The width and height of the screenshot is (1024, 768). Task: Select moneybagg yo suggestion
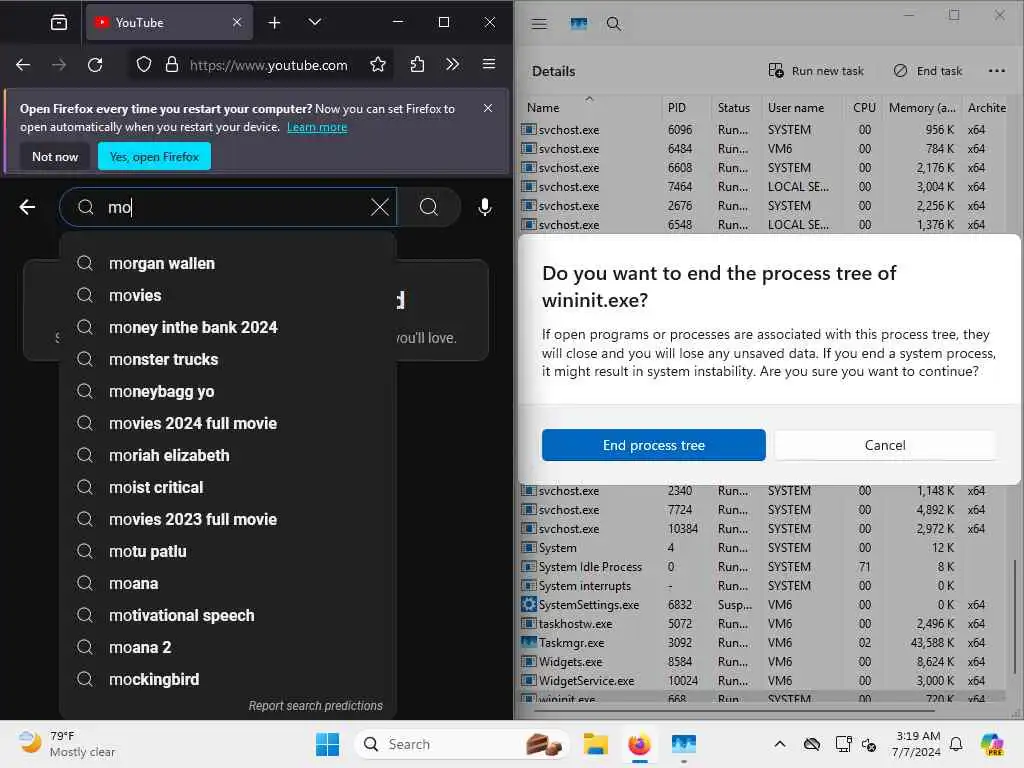tap(228, 391)
